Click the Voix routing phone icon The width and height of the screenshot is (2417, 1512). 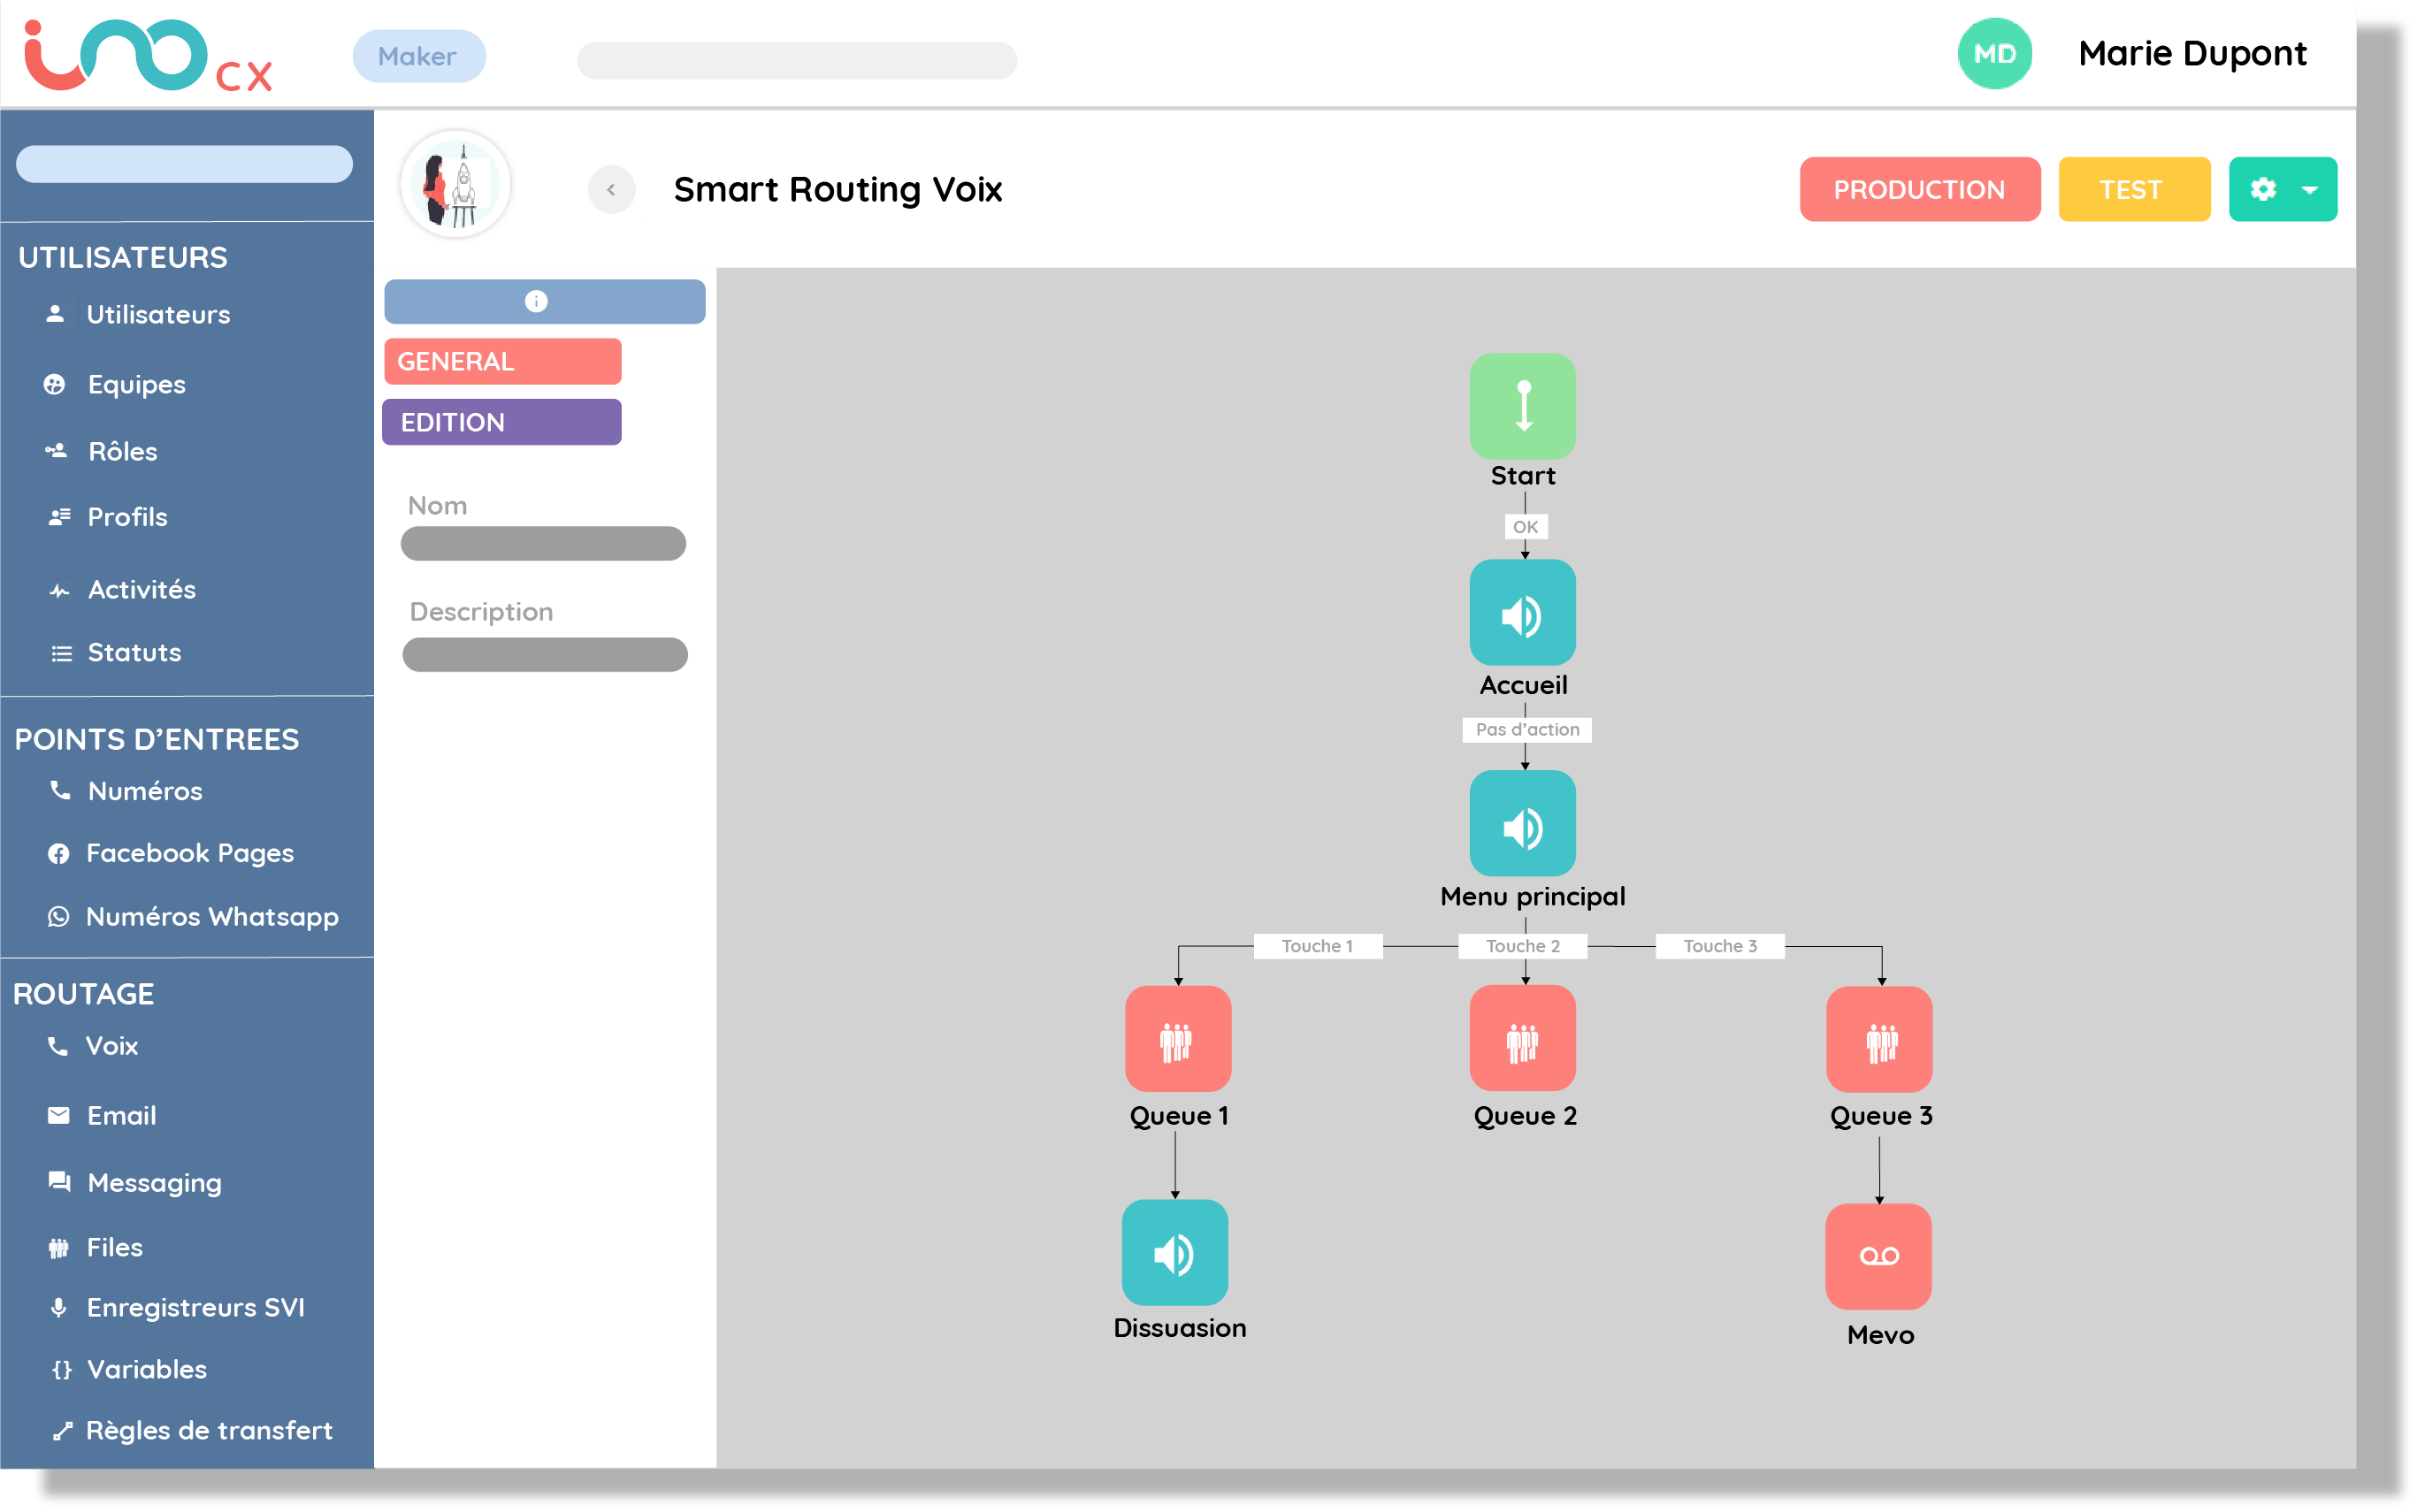(x=58, y=1045)
